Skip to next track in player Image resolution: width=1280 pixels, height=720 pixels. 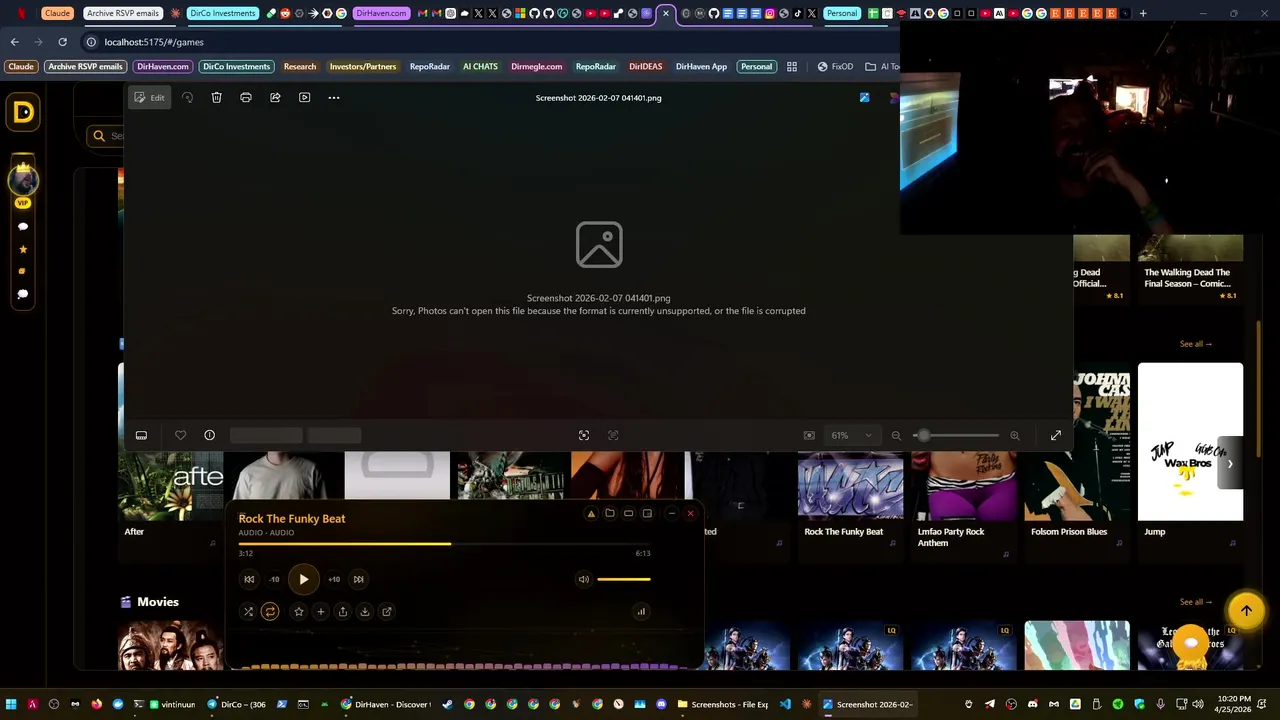click(x=358, y=579)
